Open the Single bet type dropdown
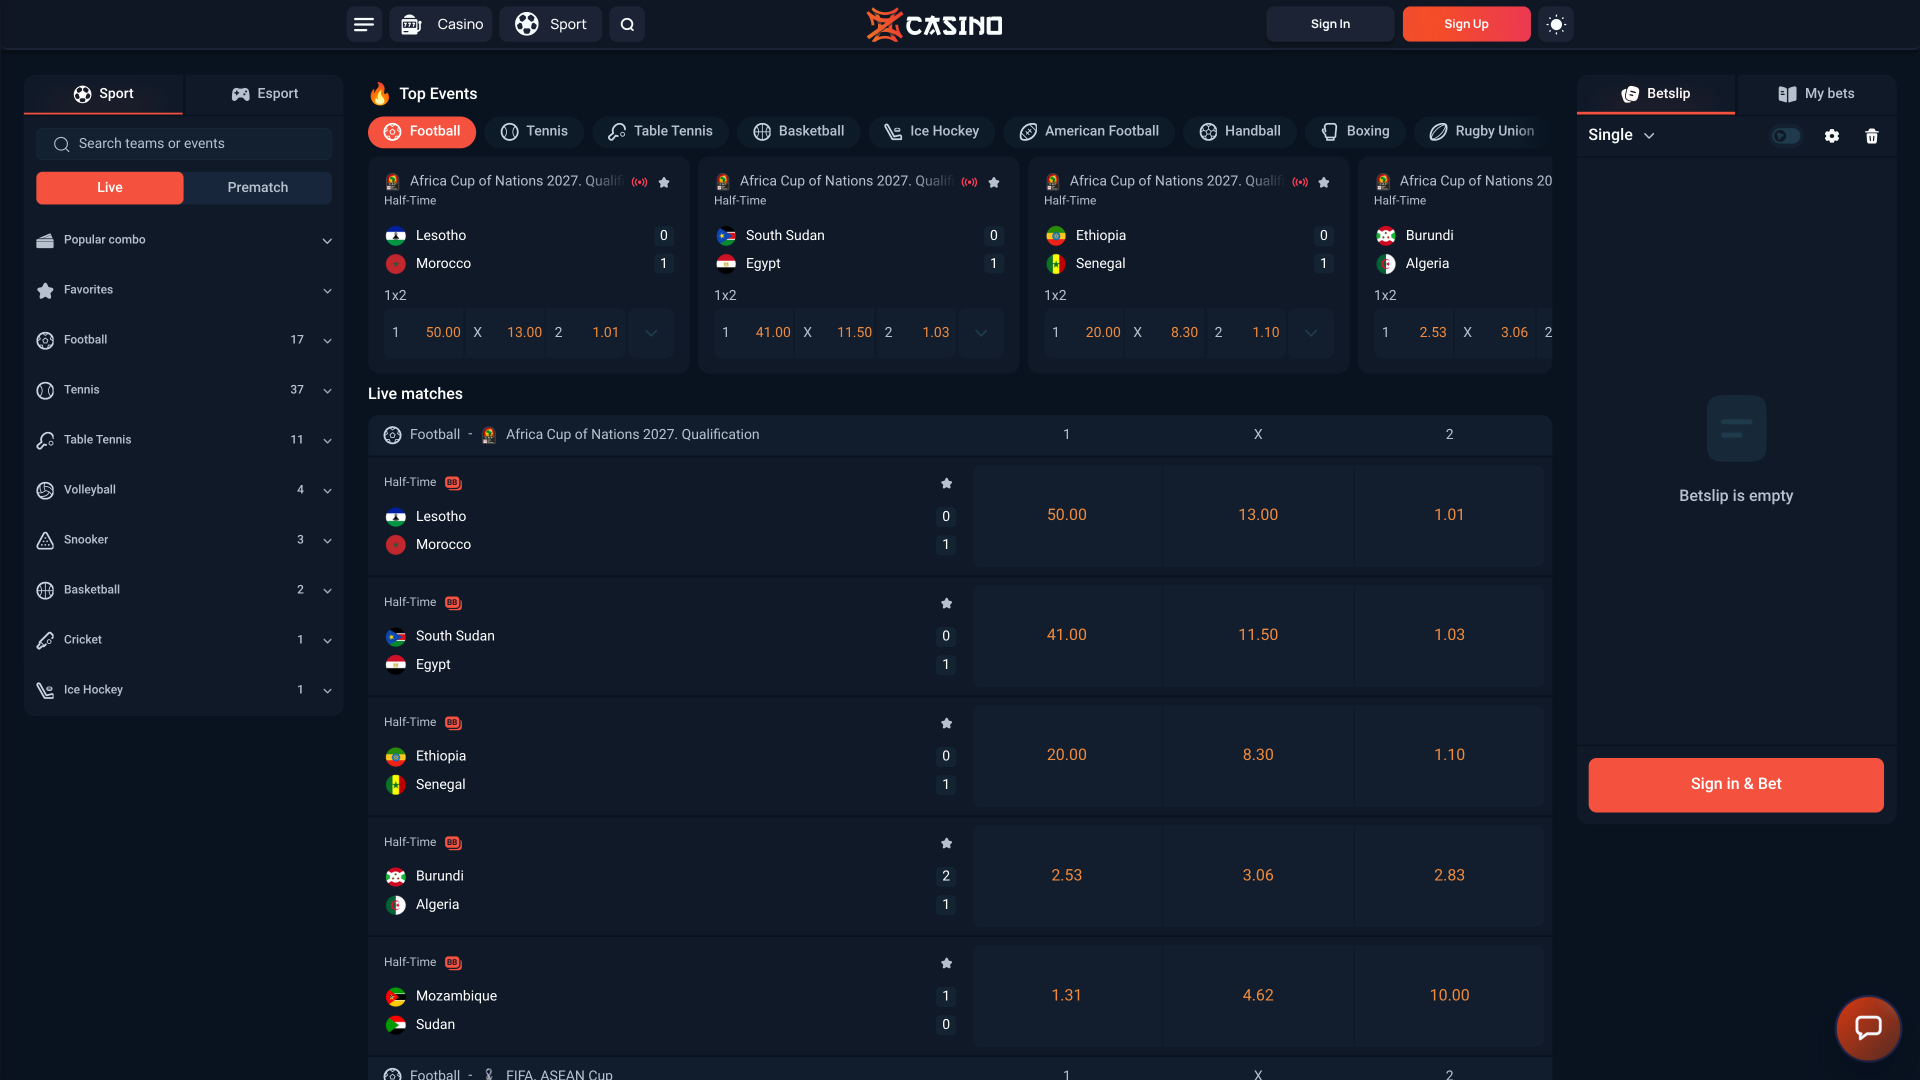Viewport: 1920px width, 1080px height. pyautogui.click(x=1621, y=135)
